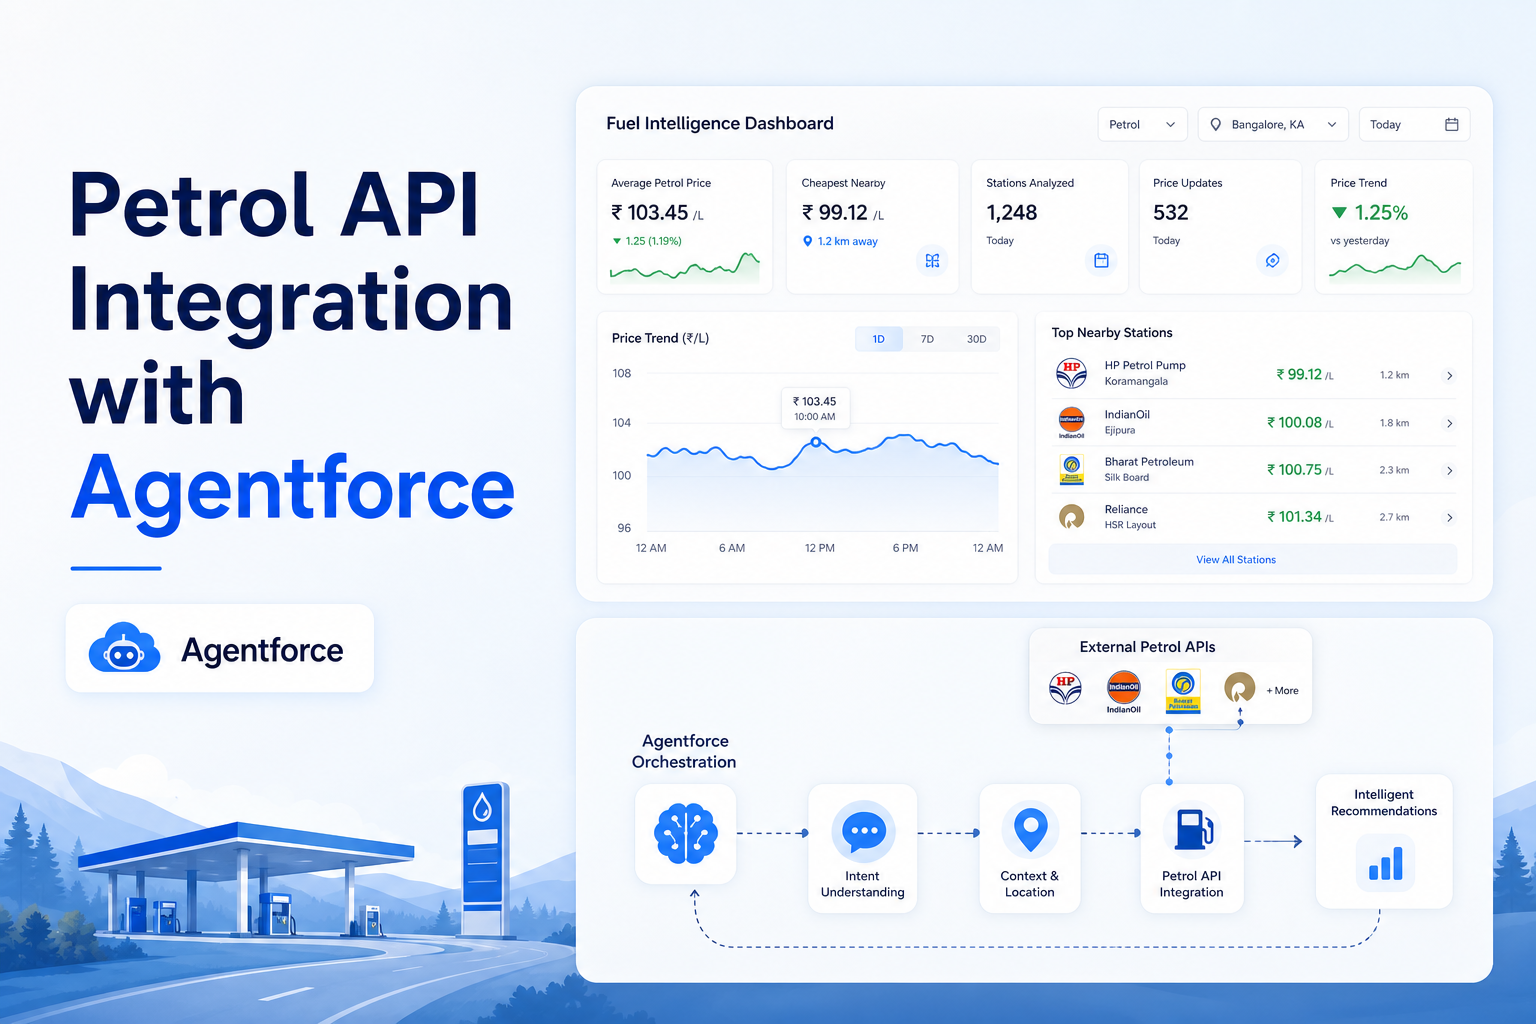Select the IndianOil logo under External Petrol APIs

click(1124, 690)
